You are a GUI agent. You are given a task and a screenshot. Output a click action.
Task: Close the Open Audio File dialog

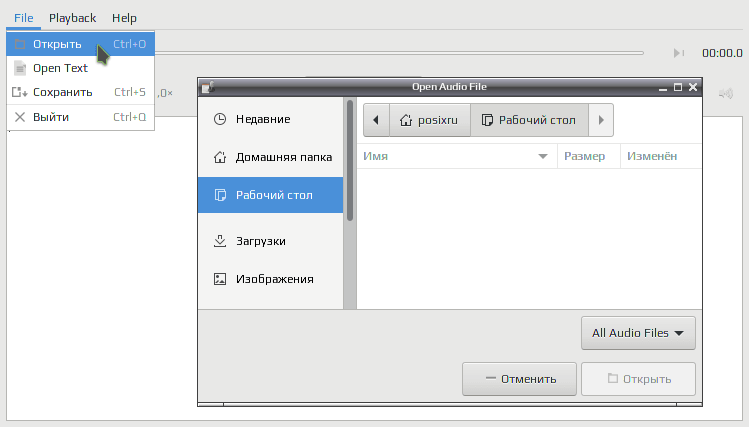693,87
